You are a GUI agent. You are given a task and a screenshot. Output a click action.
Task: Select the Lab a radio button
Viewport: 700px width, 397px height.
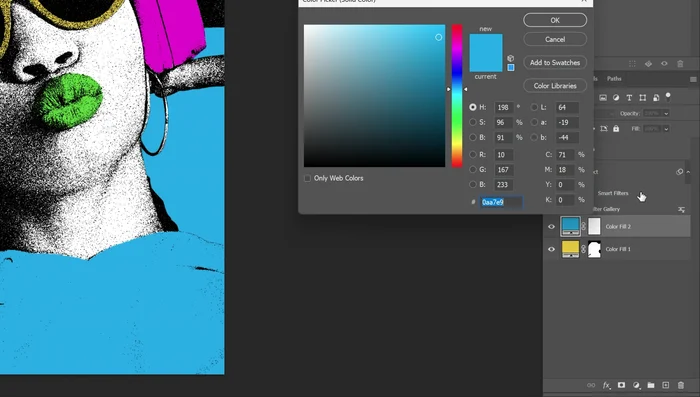[534, 122]
